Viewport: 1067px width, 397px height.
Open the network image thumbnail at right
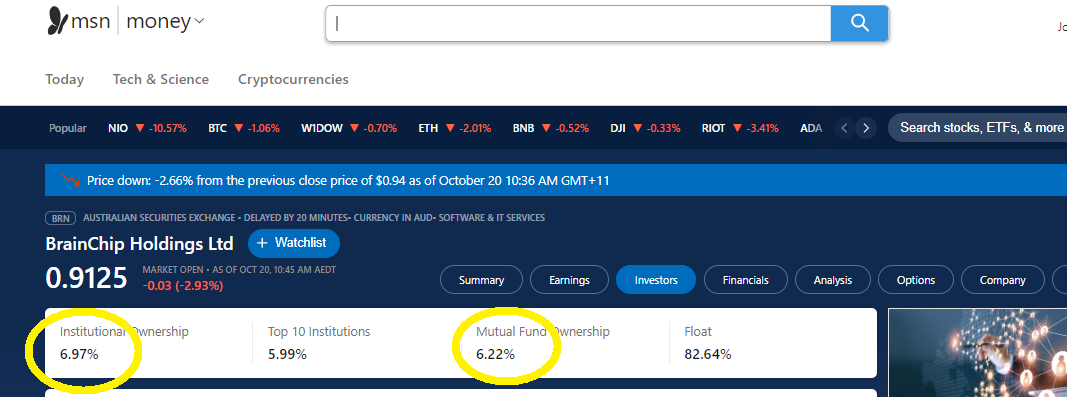(x=978, y=353)
